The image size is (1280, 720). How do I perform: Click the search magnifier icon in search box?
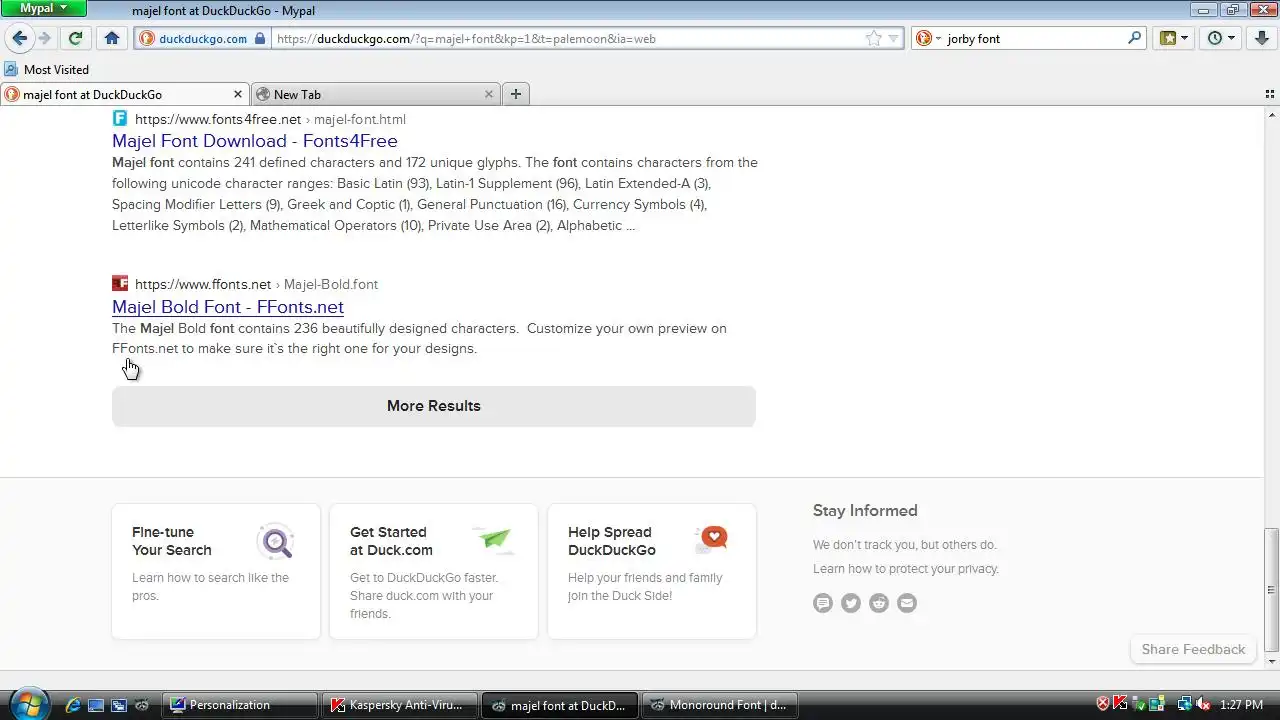click(x=1135, y=38)
